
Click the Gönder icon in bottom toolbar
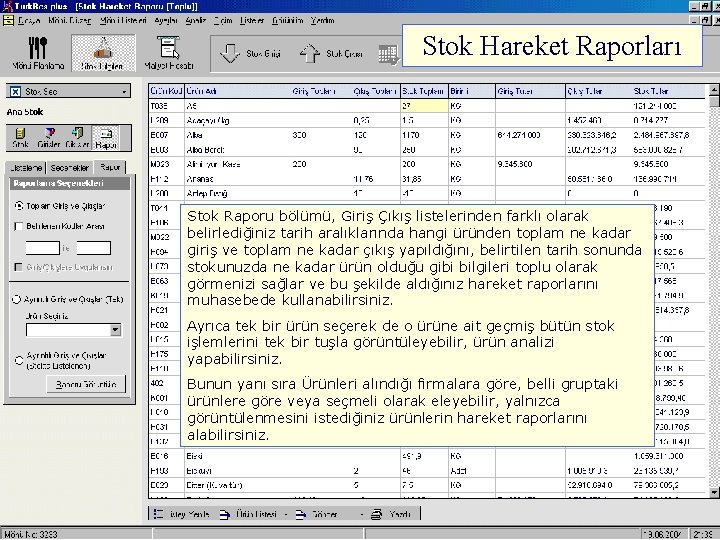point(300,515)
